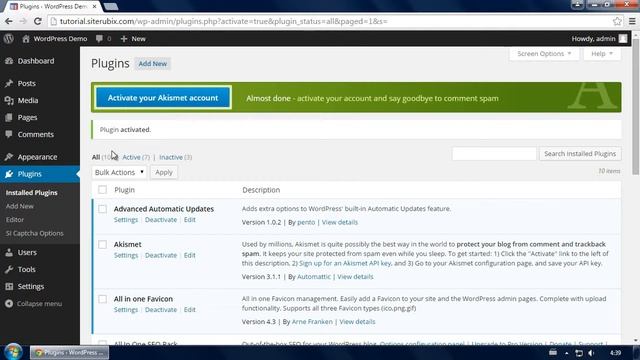Click Edit under All in one Favicon

point(189,310)
